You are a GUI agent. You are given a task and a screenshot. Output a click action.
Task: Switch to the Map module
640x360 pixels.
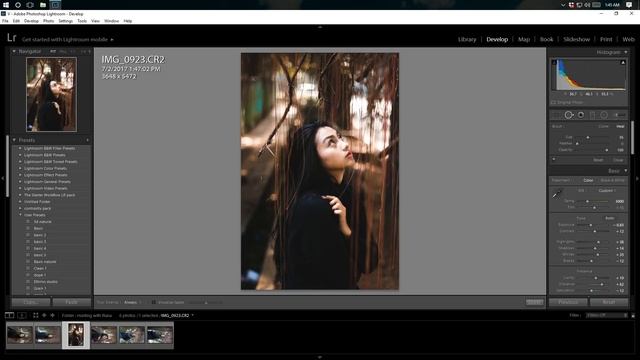click(524, 39)
